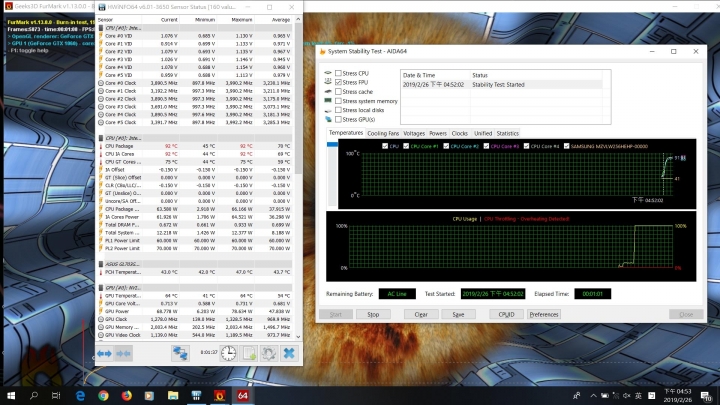Click the volume icon in the system tray
Screen dimensions: 720x405
pyautogui.click(x=627, y=395)
